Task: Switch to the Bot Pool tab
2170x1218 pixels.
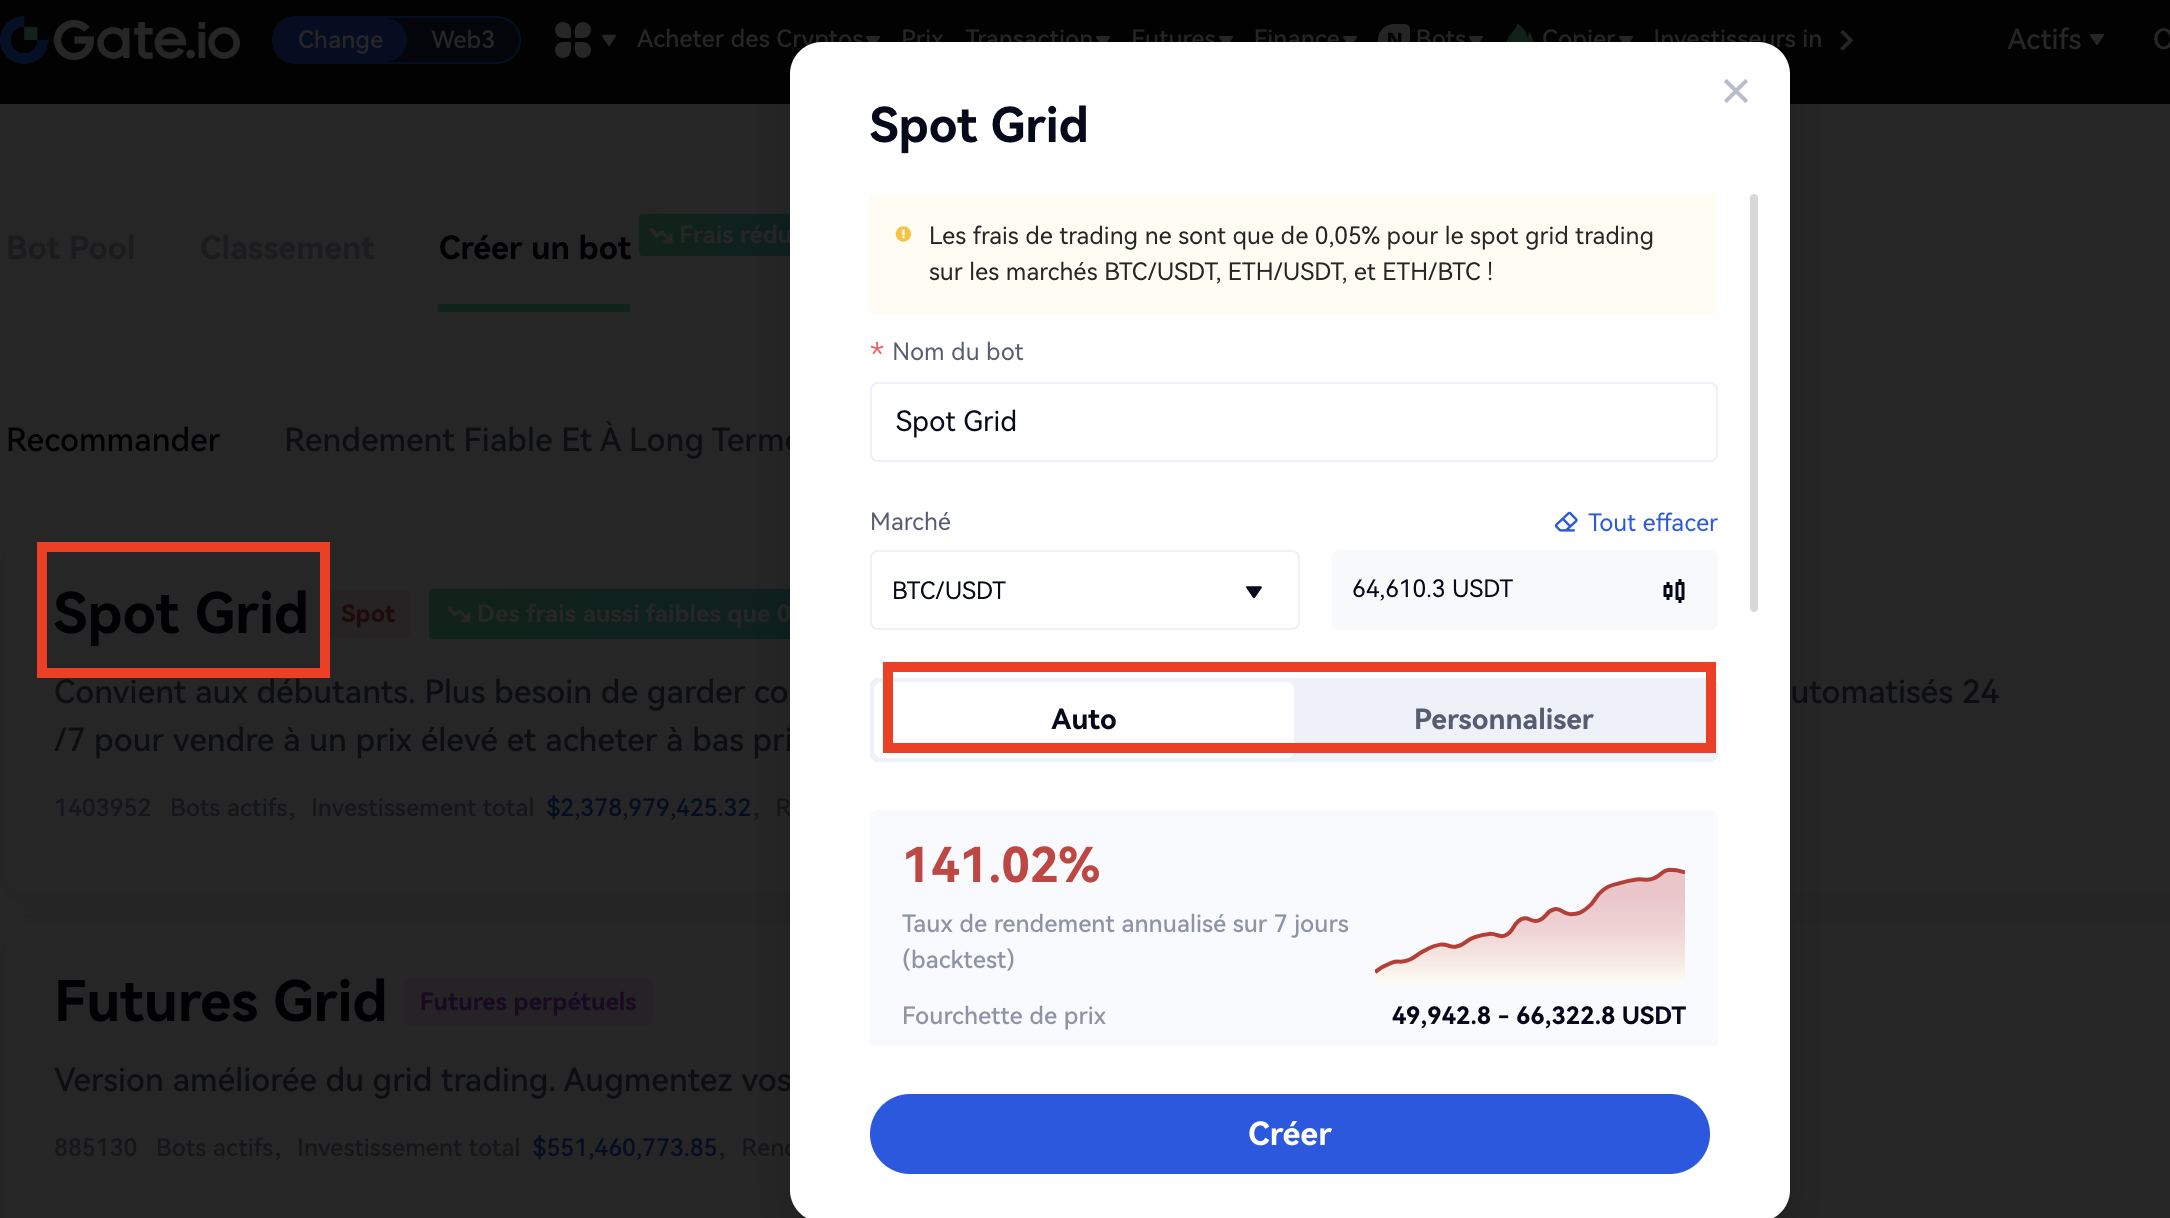Action: click(x=71, y=248)
